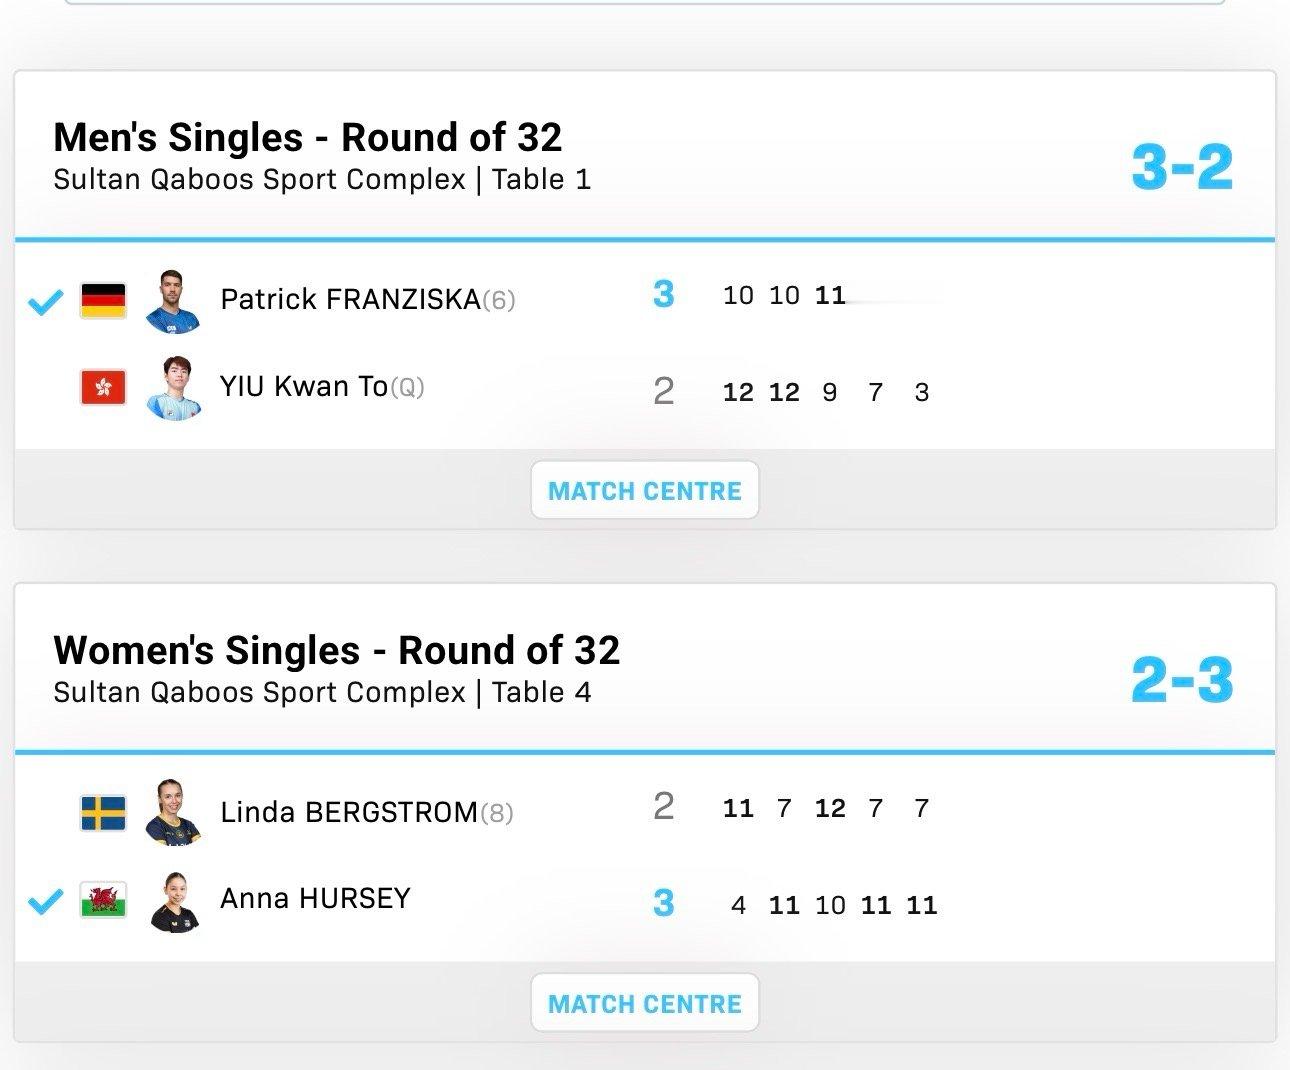Click the German flag icon

(x=103, y=300)
